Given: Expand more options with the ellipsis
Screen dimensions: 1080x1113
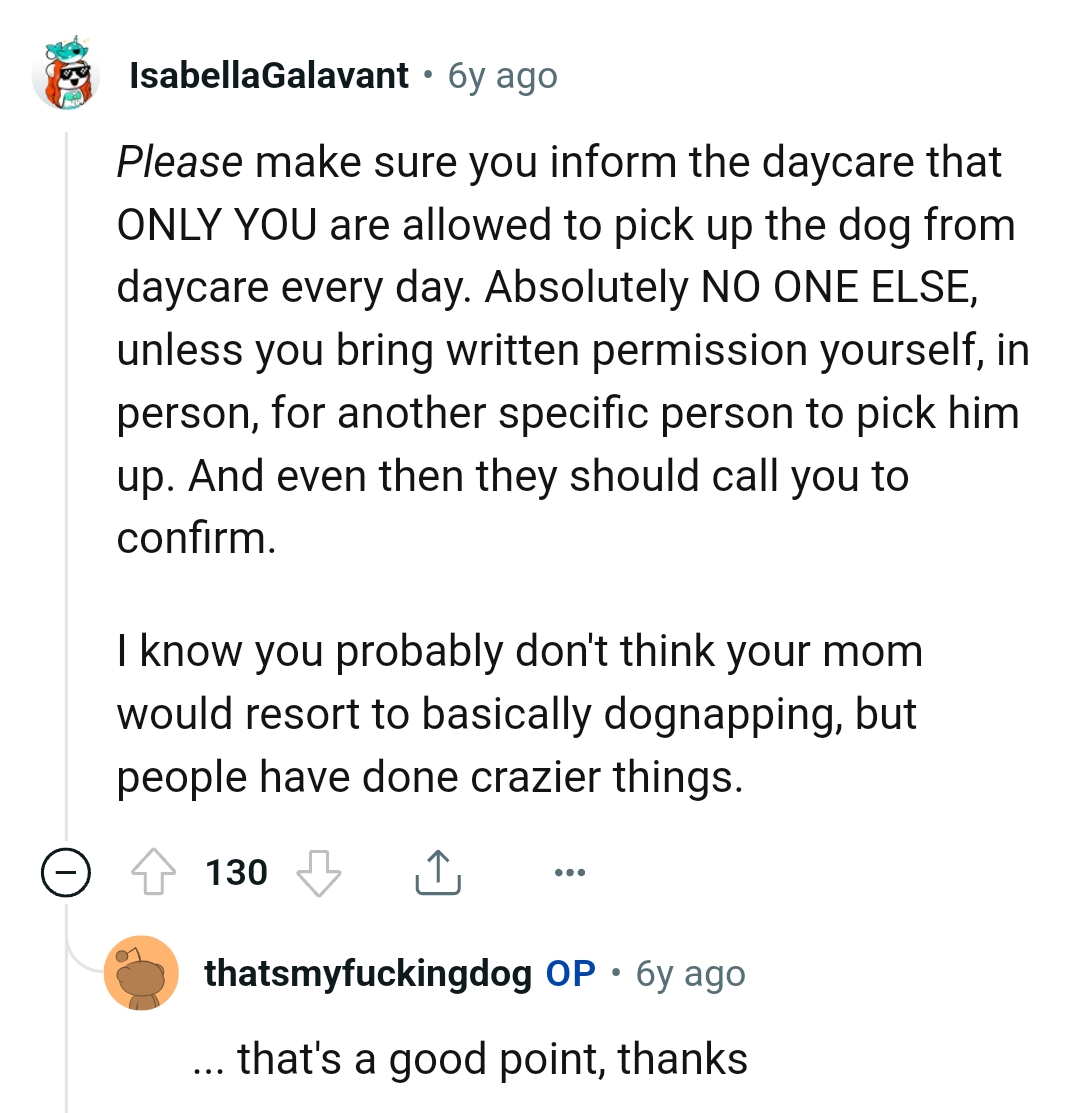Looking at the screenshot, I should (x=569, y=872).
